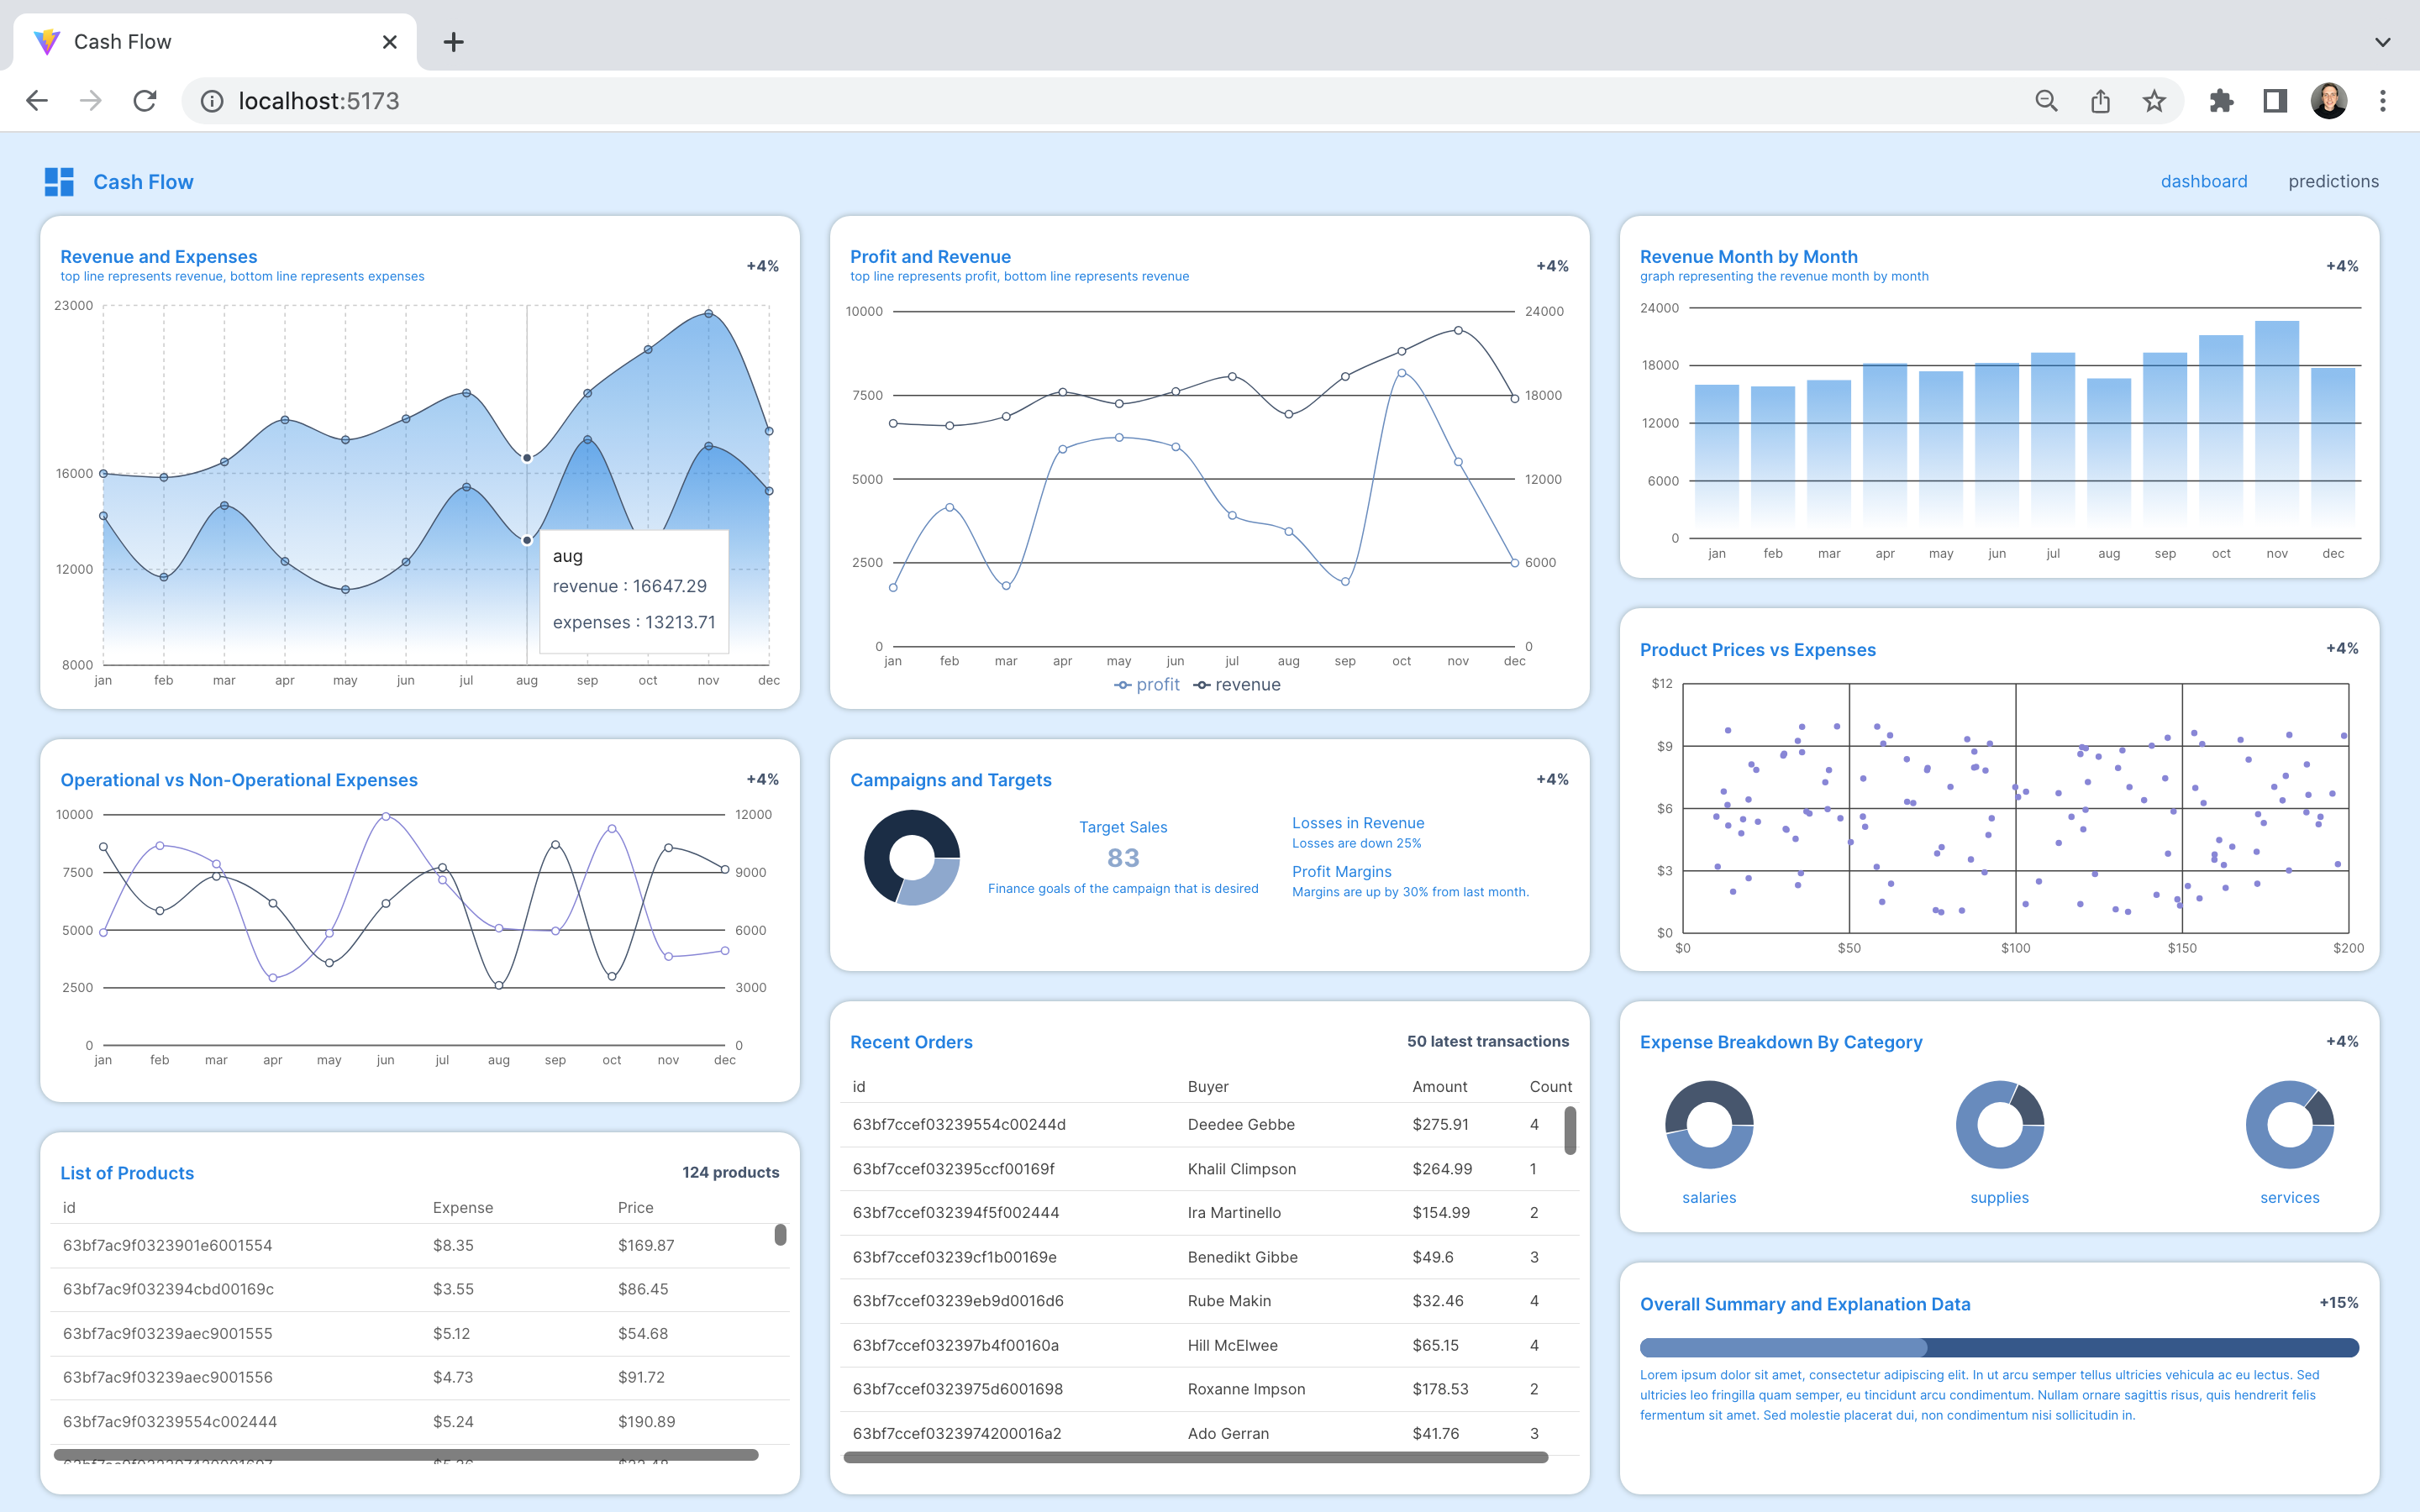2420x1512 pixels.
Task: Open the Chrome three-dot menu
Action: pos(2383,101)
